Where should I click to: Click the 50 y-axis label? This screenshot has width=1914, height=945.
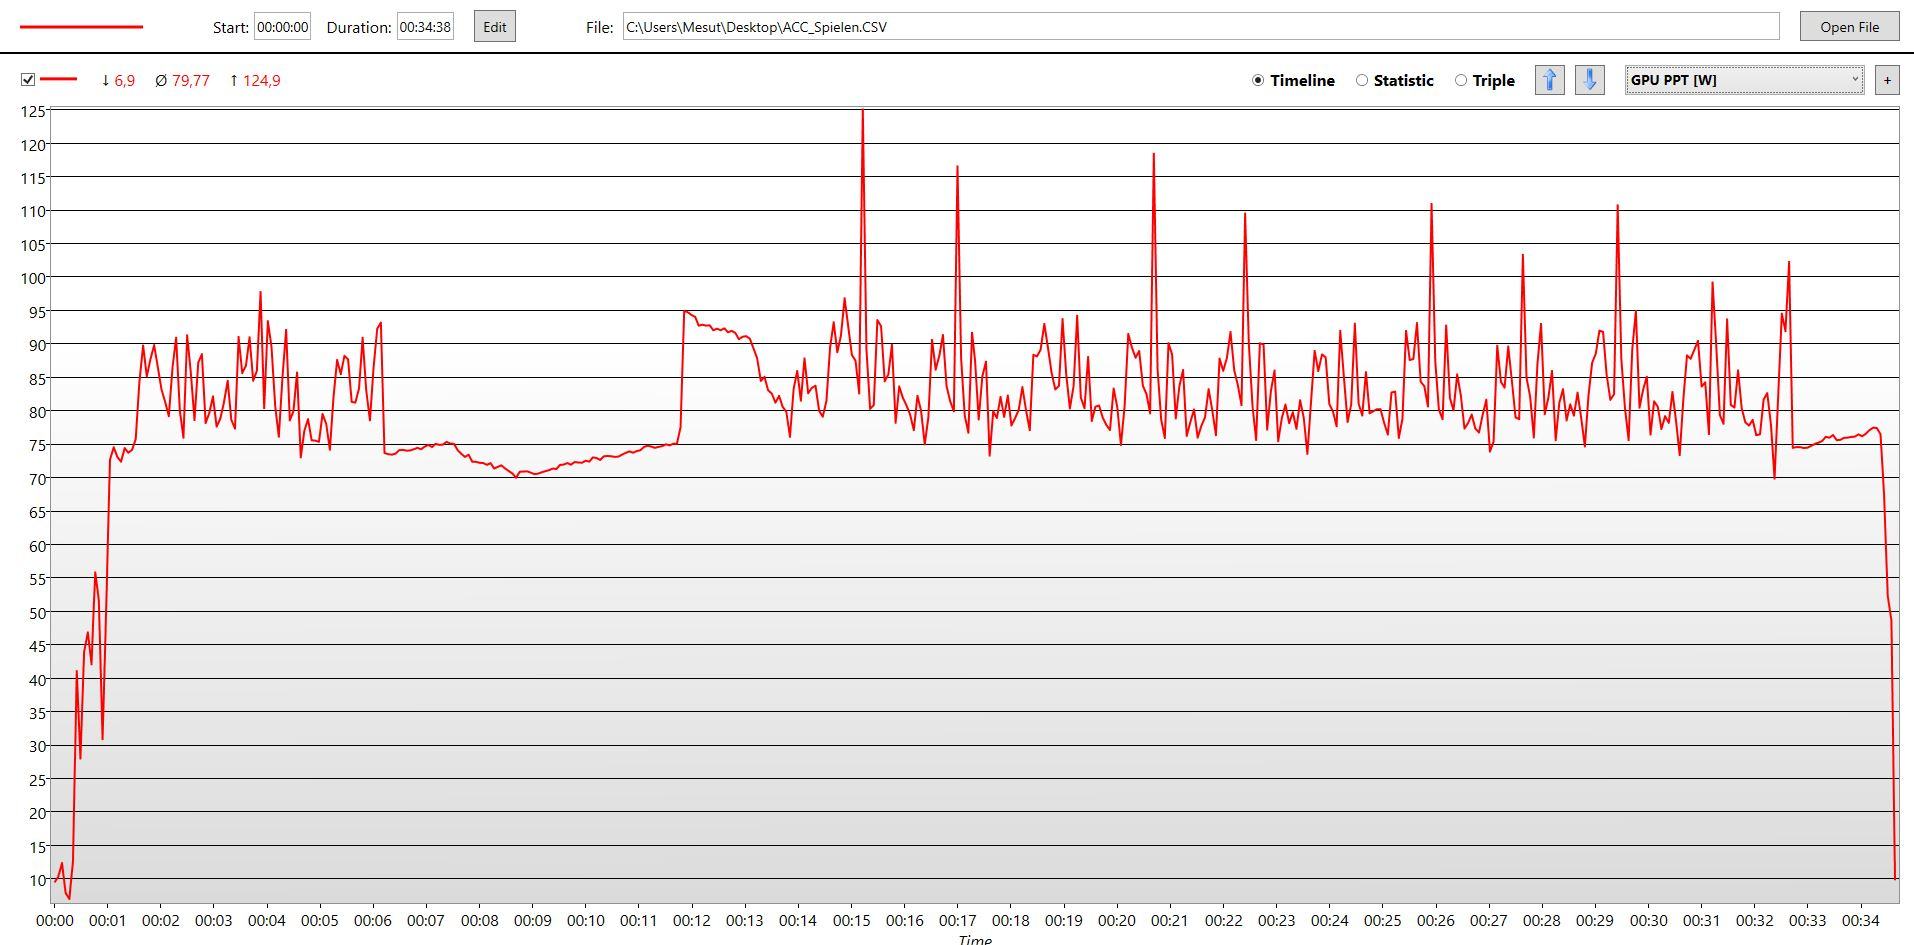37,613
